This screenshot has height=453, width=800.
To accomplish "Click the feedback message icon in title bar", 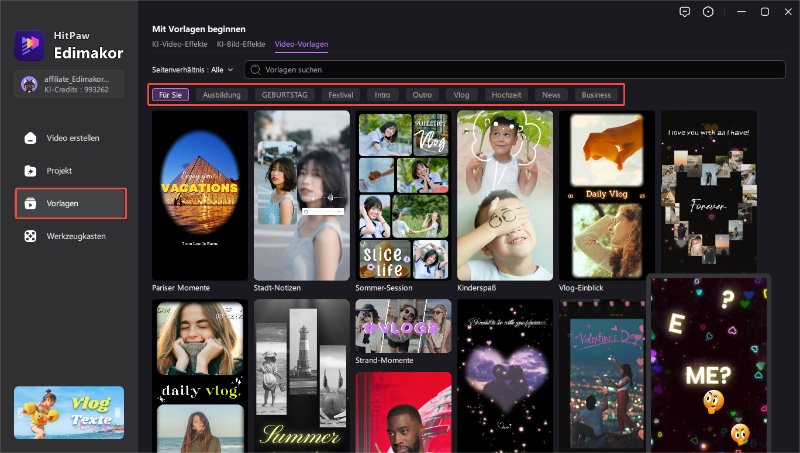I will 684,12.
